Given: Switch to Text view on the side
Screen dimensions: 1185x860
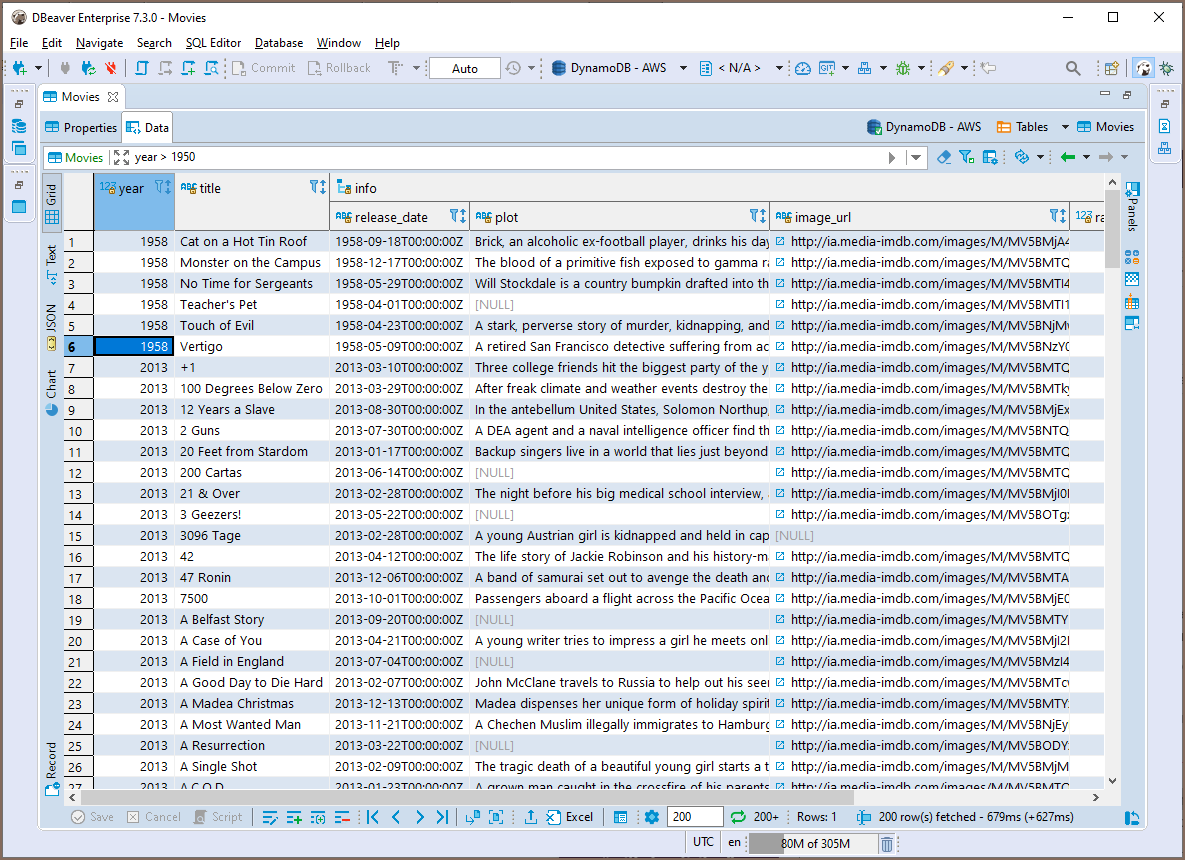Looking at the screenshot, I should [52, 263].
